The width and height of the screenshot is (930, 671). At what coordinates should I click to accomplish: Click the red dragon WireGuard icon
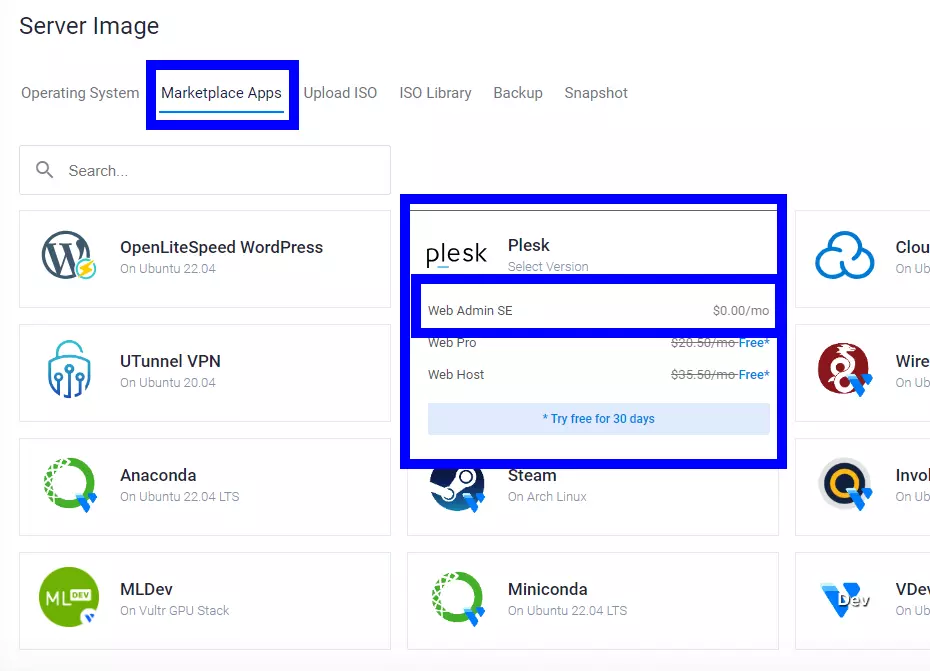click(x=845, y=369)
